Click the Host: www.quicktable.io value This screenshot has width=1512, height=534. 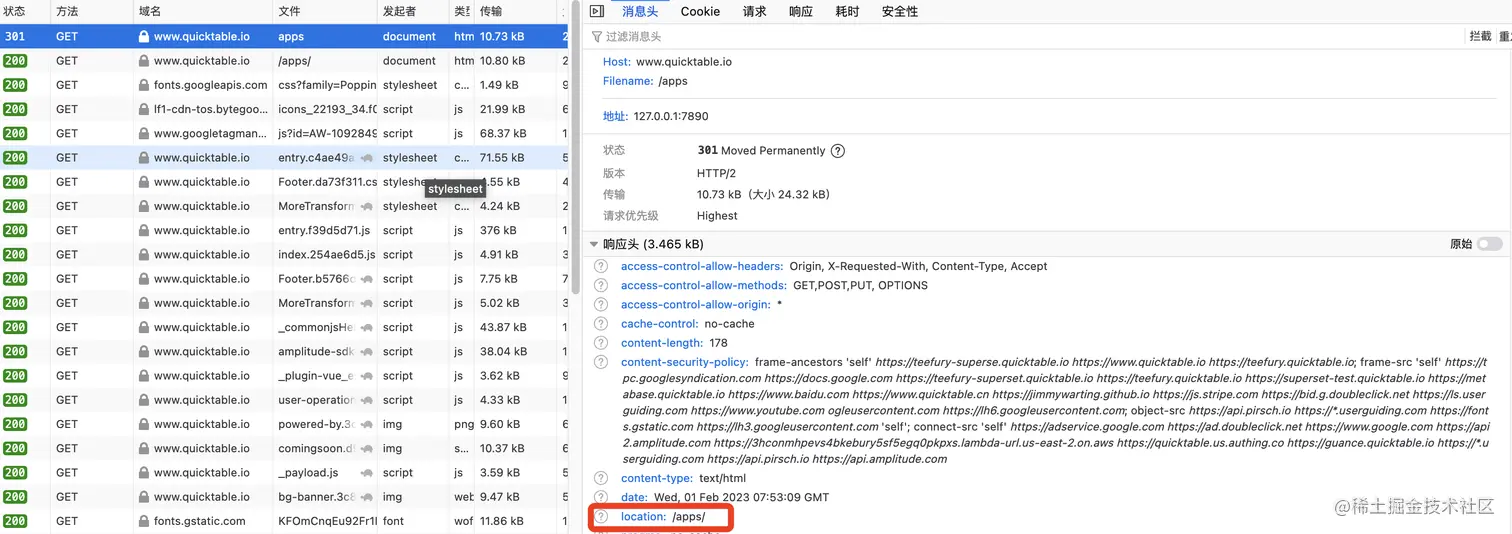coord(684,62)
